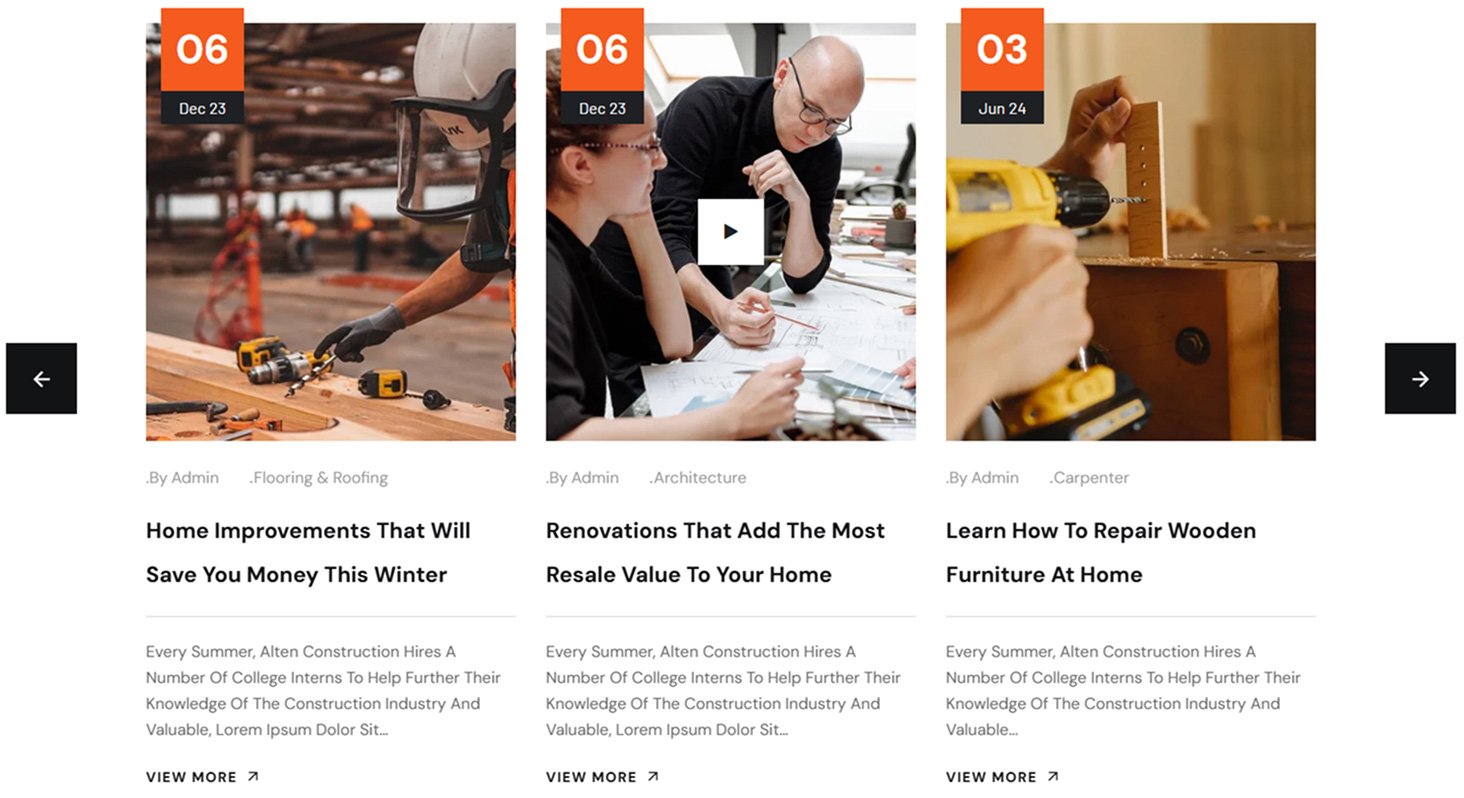The image size is (1464, 798).
Task: Open the Home Improvements That Will Save title
Action: click(x=308, y=552)
